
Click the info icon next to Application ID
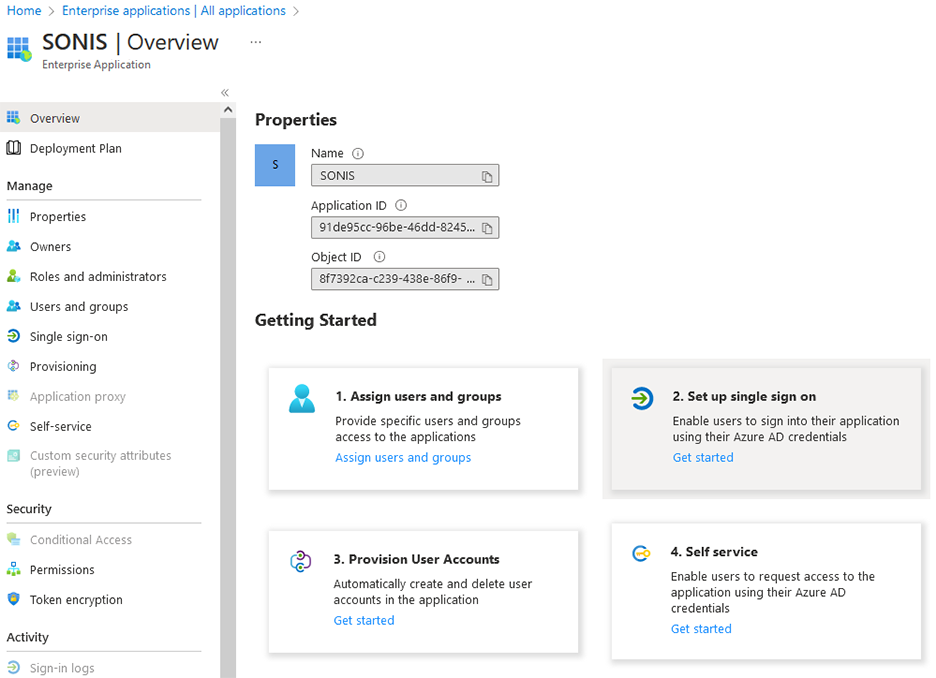coord(401,205)
